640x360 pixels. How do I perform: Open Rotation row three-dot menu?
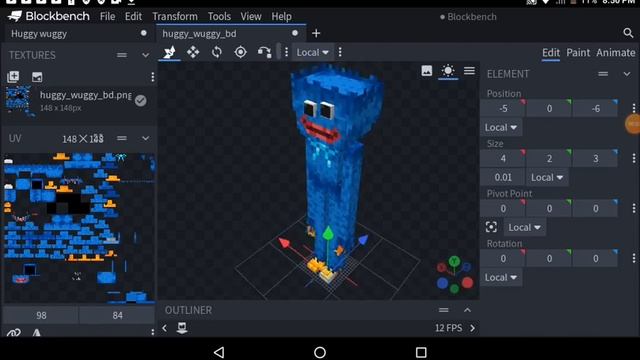pos(633,258)
